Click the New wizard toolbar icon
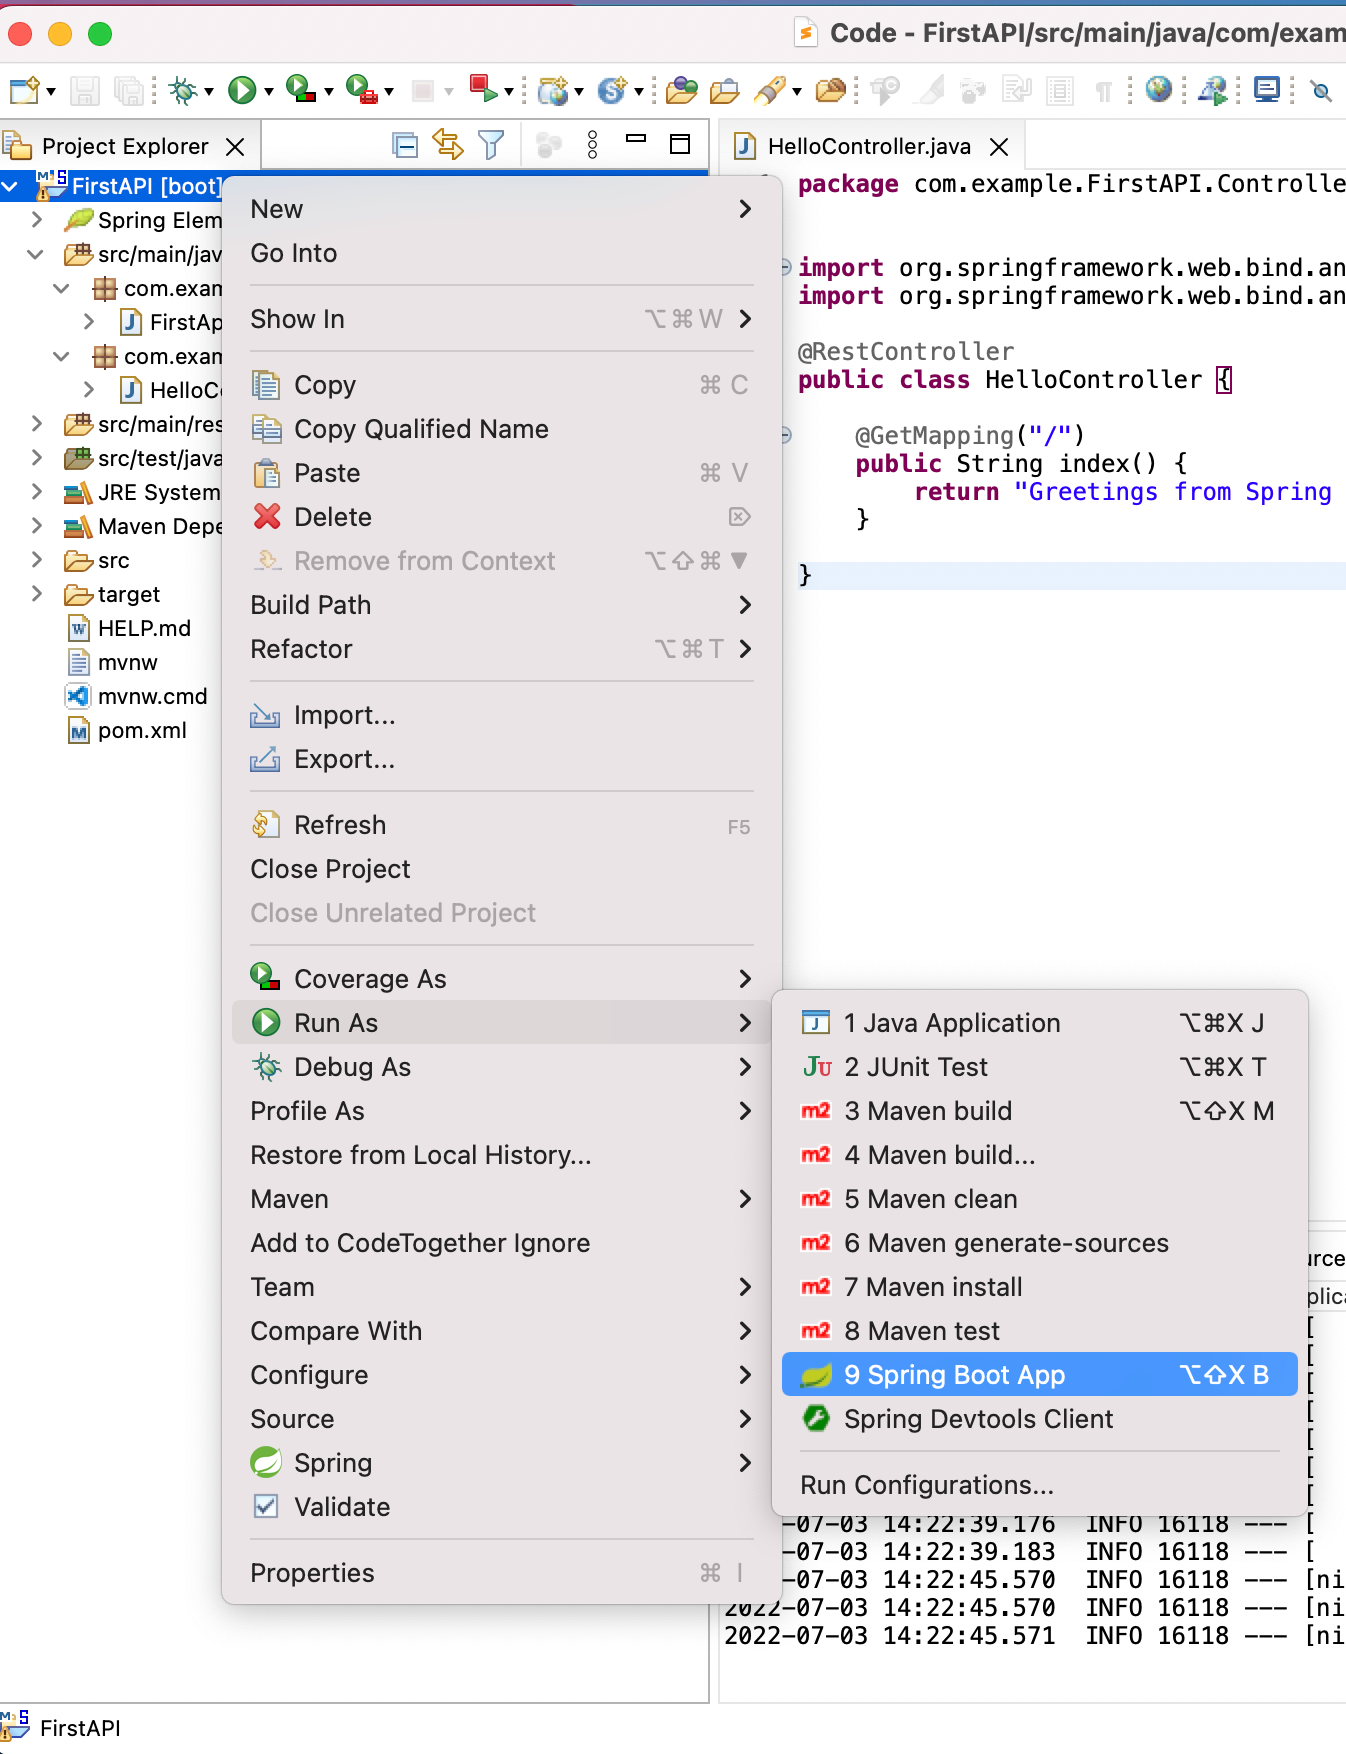 (x=24, y=91)
